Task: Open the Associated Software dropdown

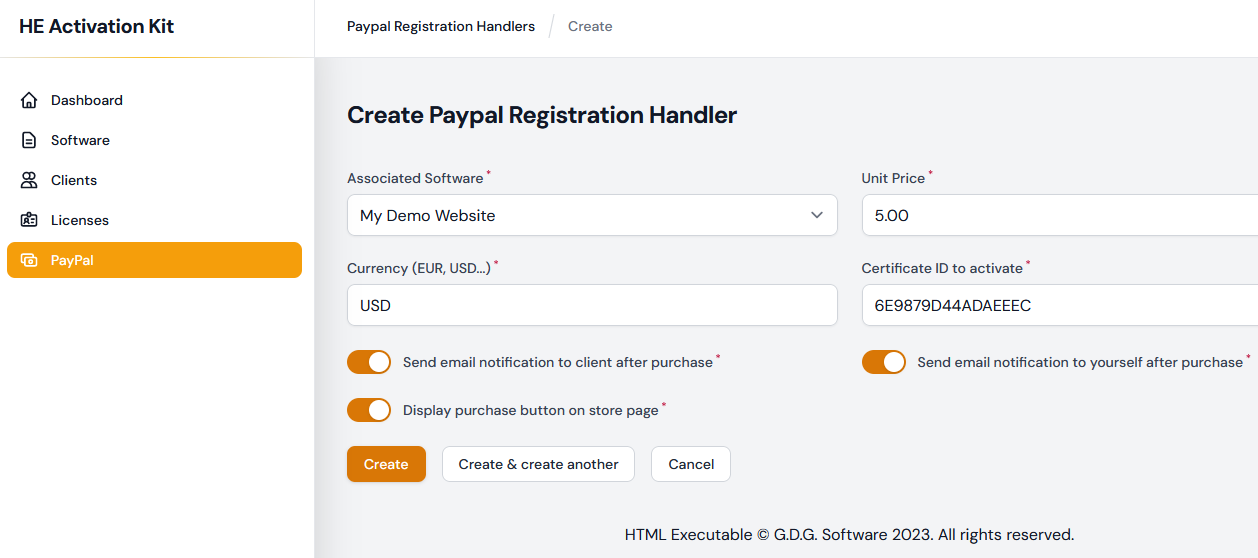Action: [580, 215]
